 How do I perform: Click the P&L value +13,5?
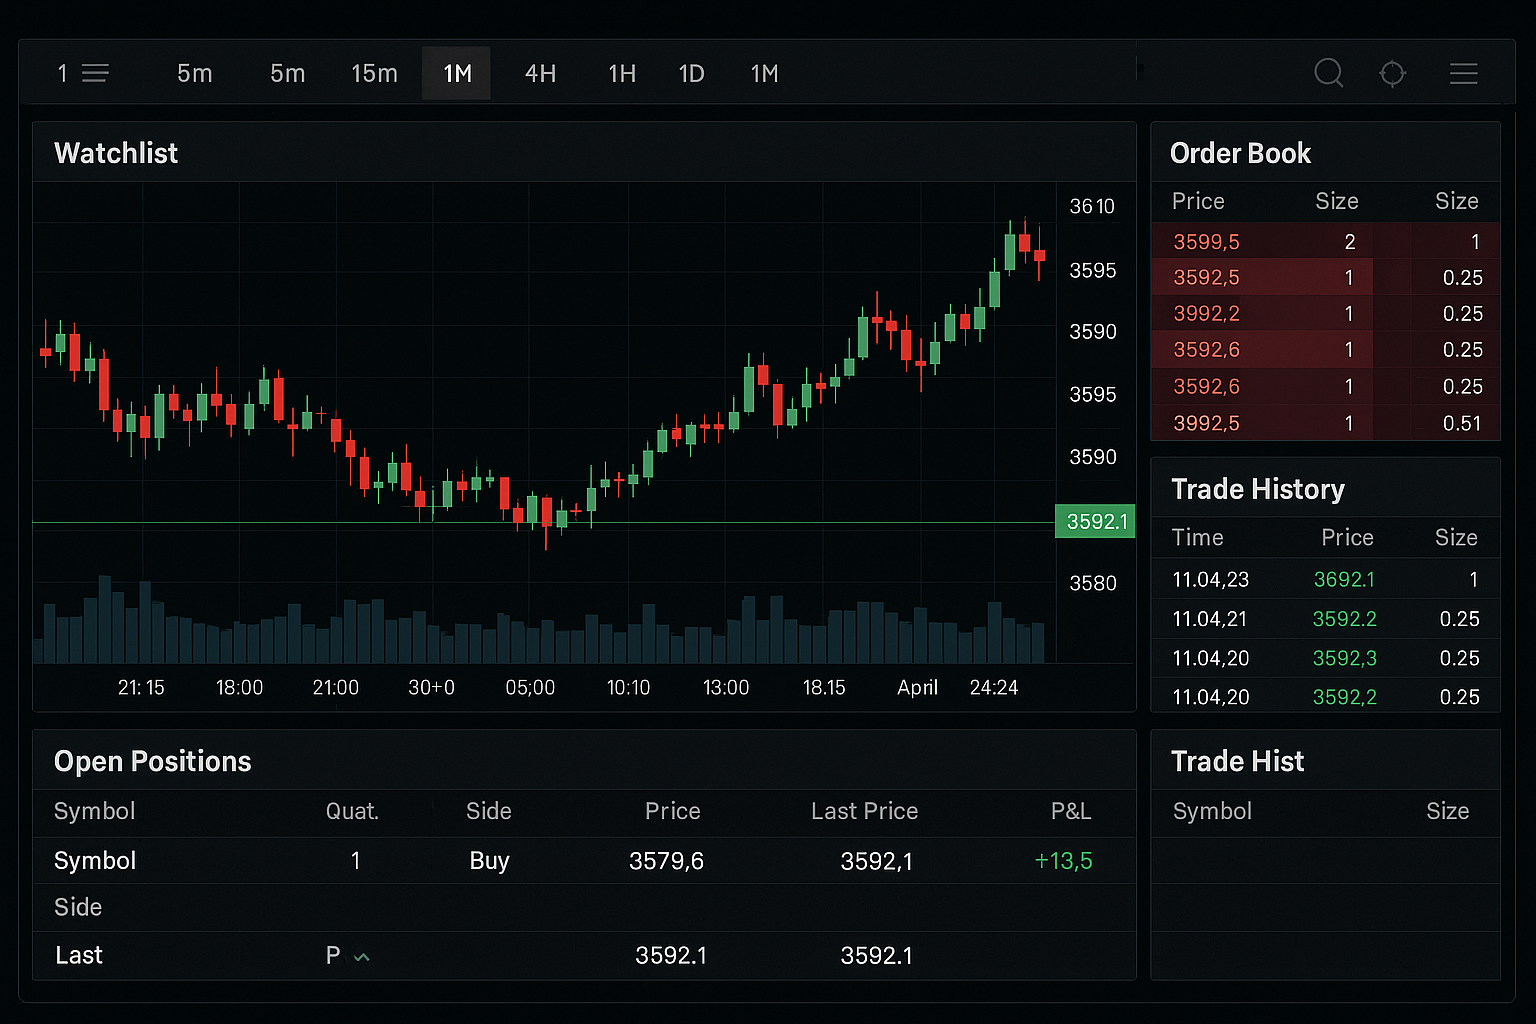1063,860
